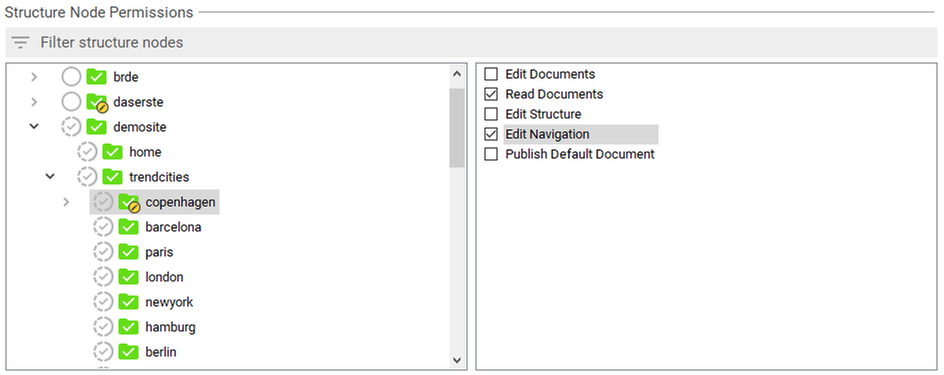Click the Publish Default Document label text
The image size is (944, 375).
tap(580, 154)
